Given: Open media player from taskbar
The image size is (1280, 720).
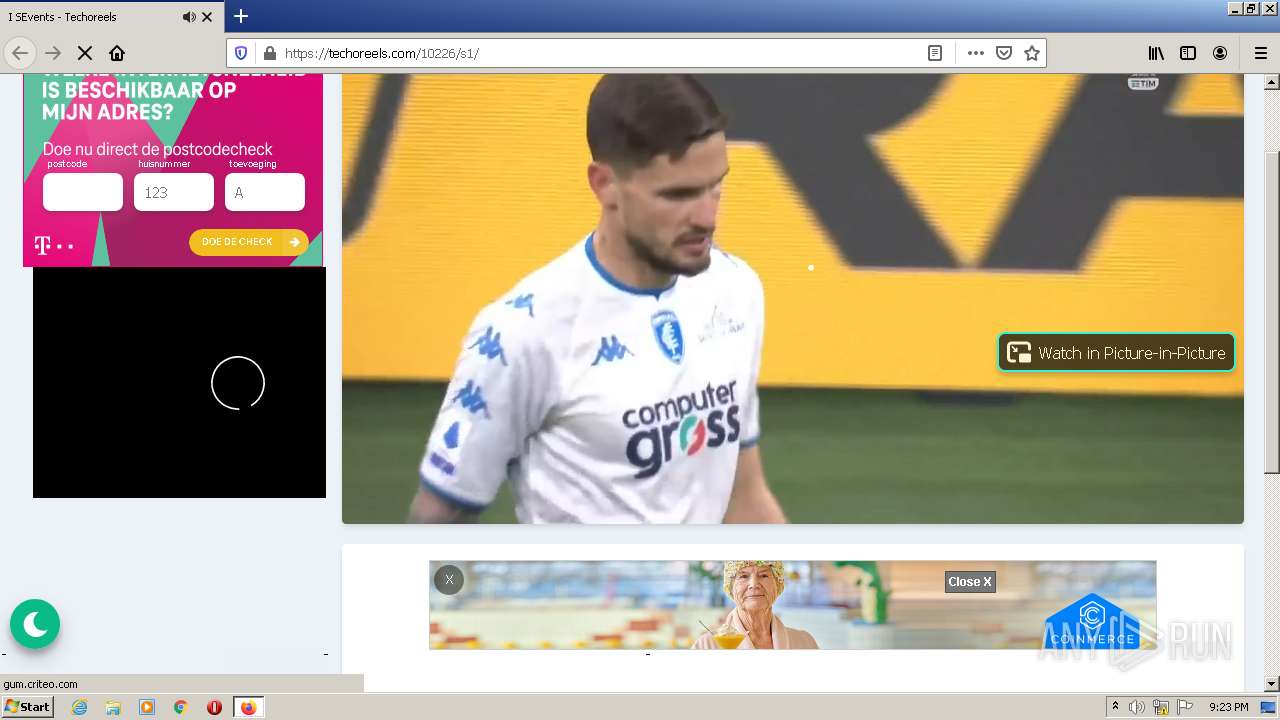Looking at the screenshot, I should coord(147,707).
